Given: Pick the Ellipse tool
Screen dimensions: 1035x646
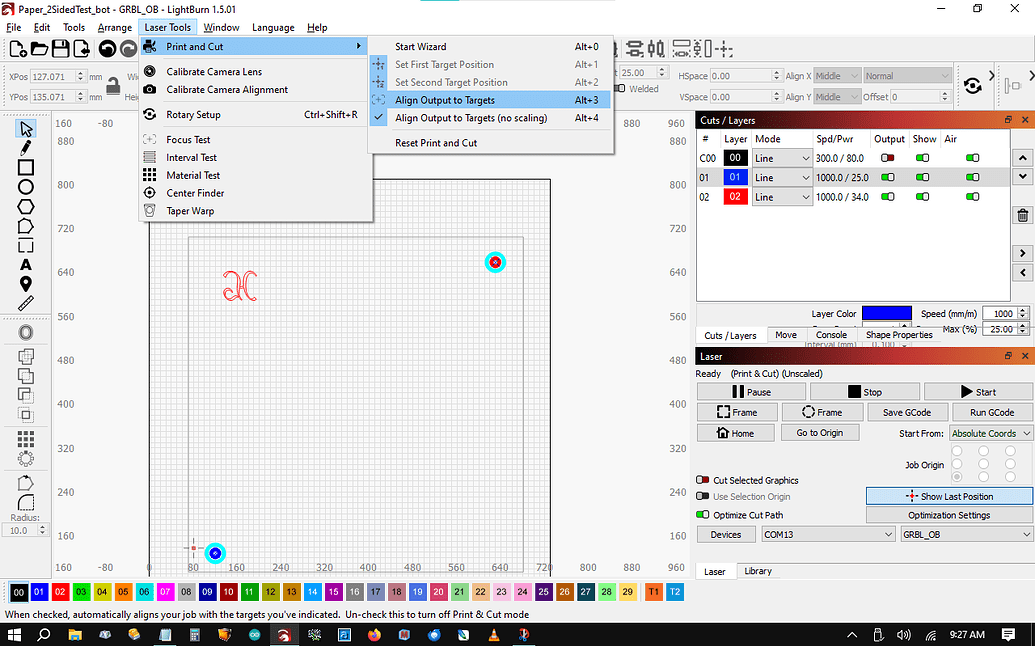Looking at the screenshot, I should click(x=26, y=187).
